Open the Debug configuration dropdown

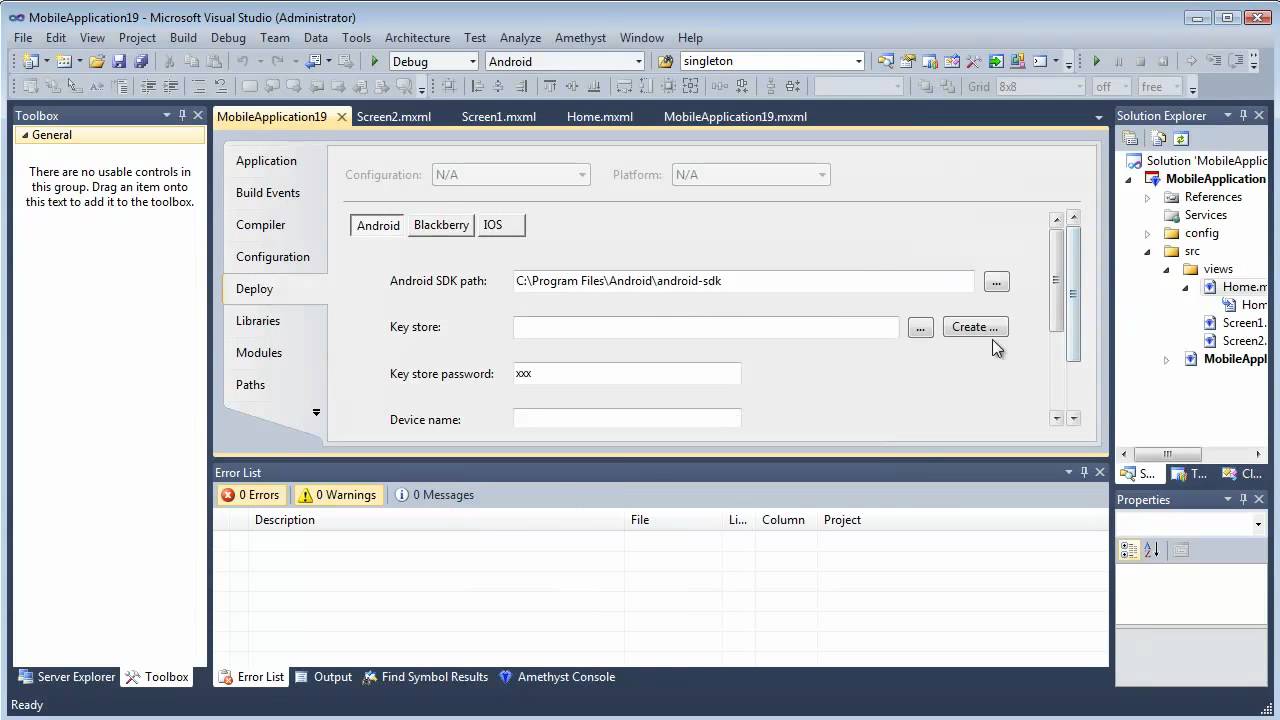[x=473, y=61]
